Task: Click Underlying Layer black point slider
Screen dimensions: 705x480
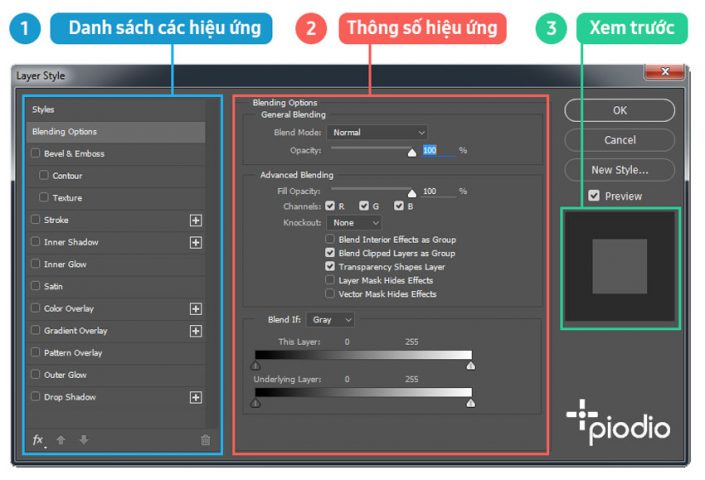Action: pyautogui.click(x=255, y=403)
